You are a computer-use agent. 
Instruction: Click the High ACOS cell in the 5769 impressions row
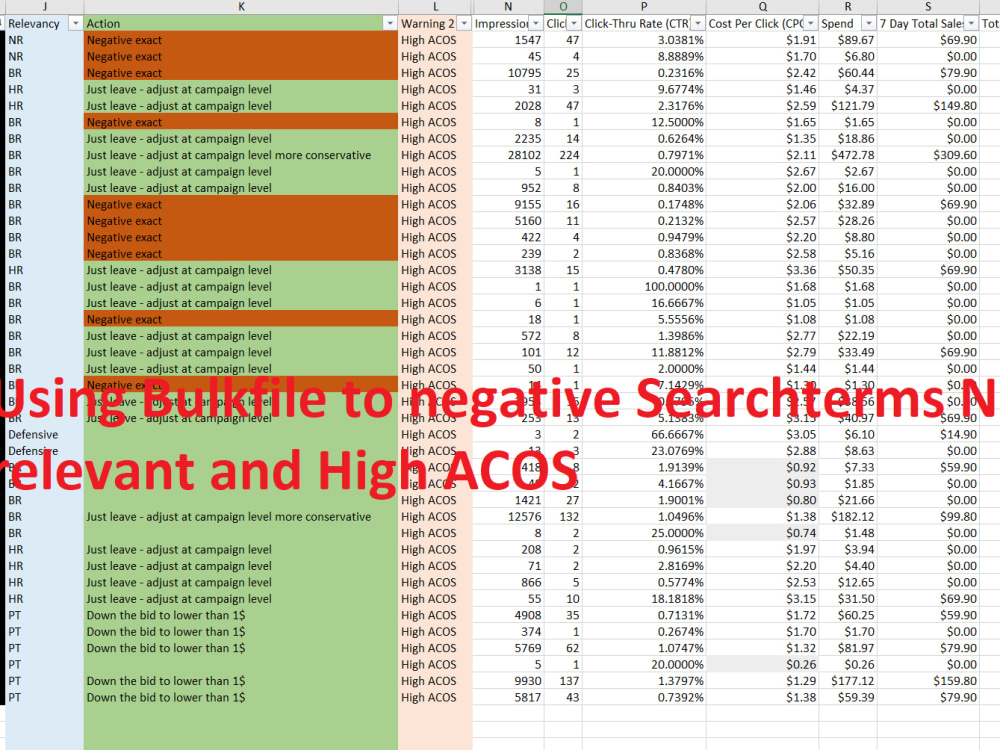pos(436,648)
